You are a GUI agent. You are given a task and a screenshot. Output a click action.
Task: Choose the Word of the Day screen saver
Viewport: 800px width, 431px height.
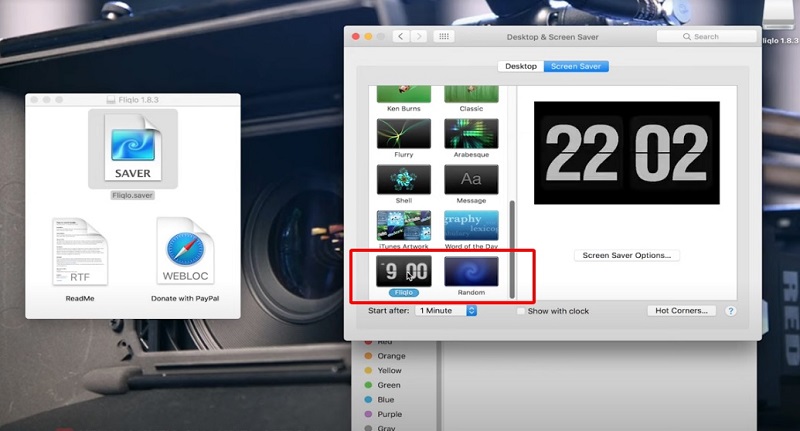coord(471,225)
